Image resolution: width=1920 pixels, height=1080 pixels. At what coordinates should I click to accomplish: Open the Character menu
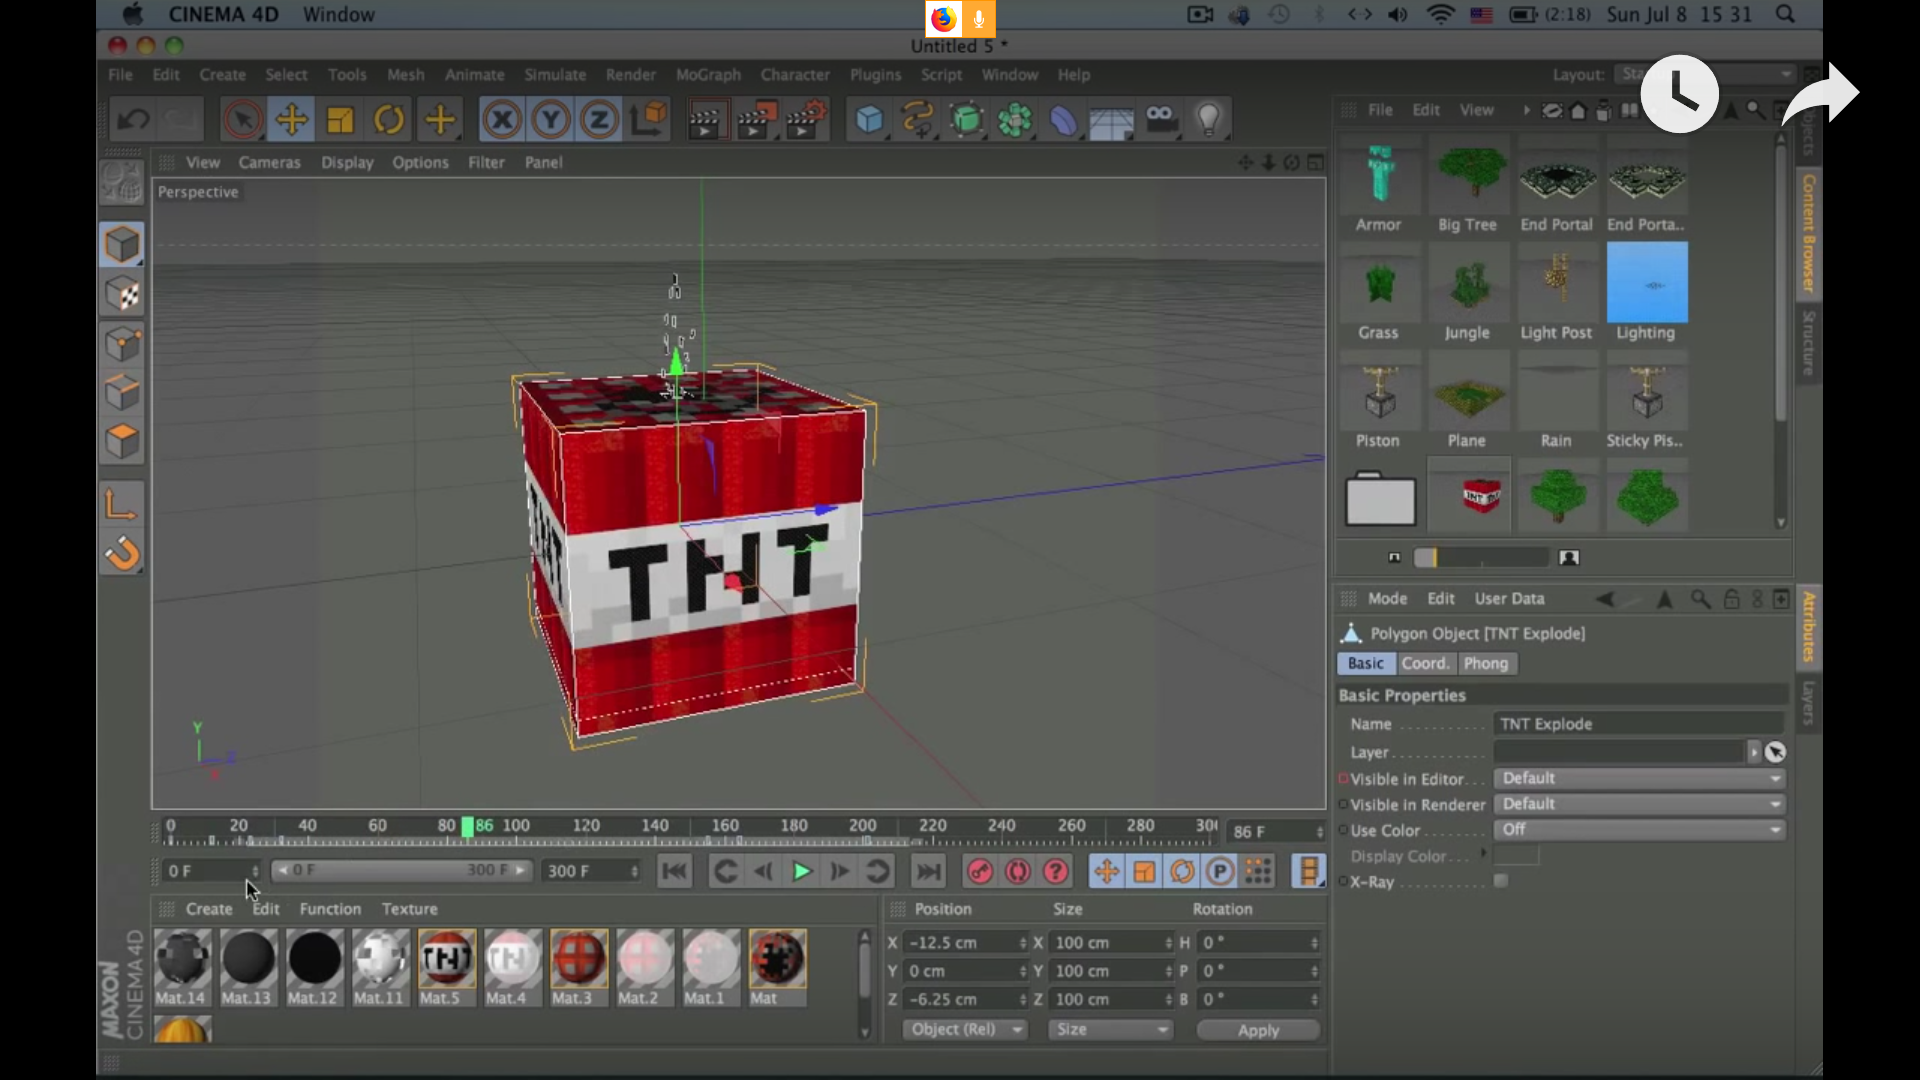(795, 75)
